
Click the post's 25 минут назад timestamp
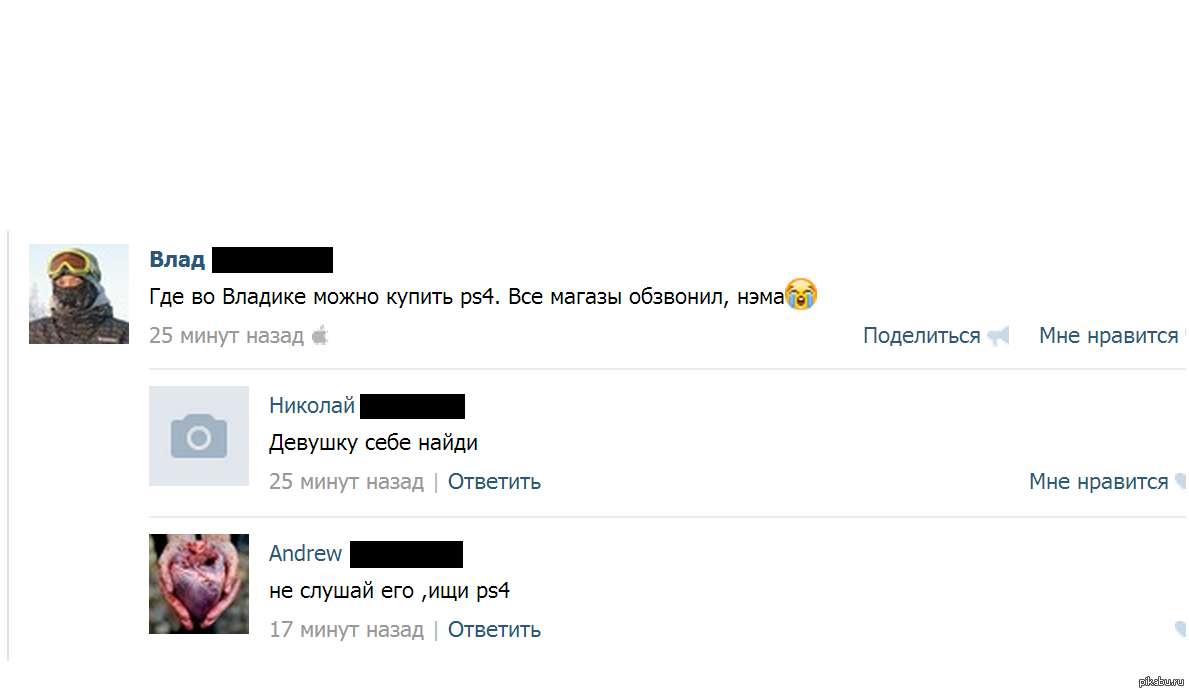[x=226, y=336]
